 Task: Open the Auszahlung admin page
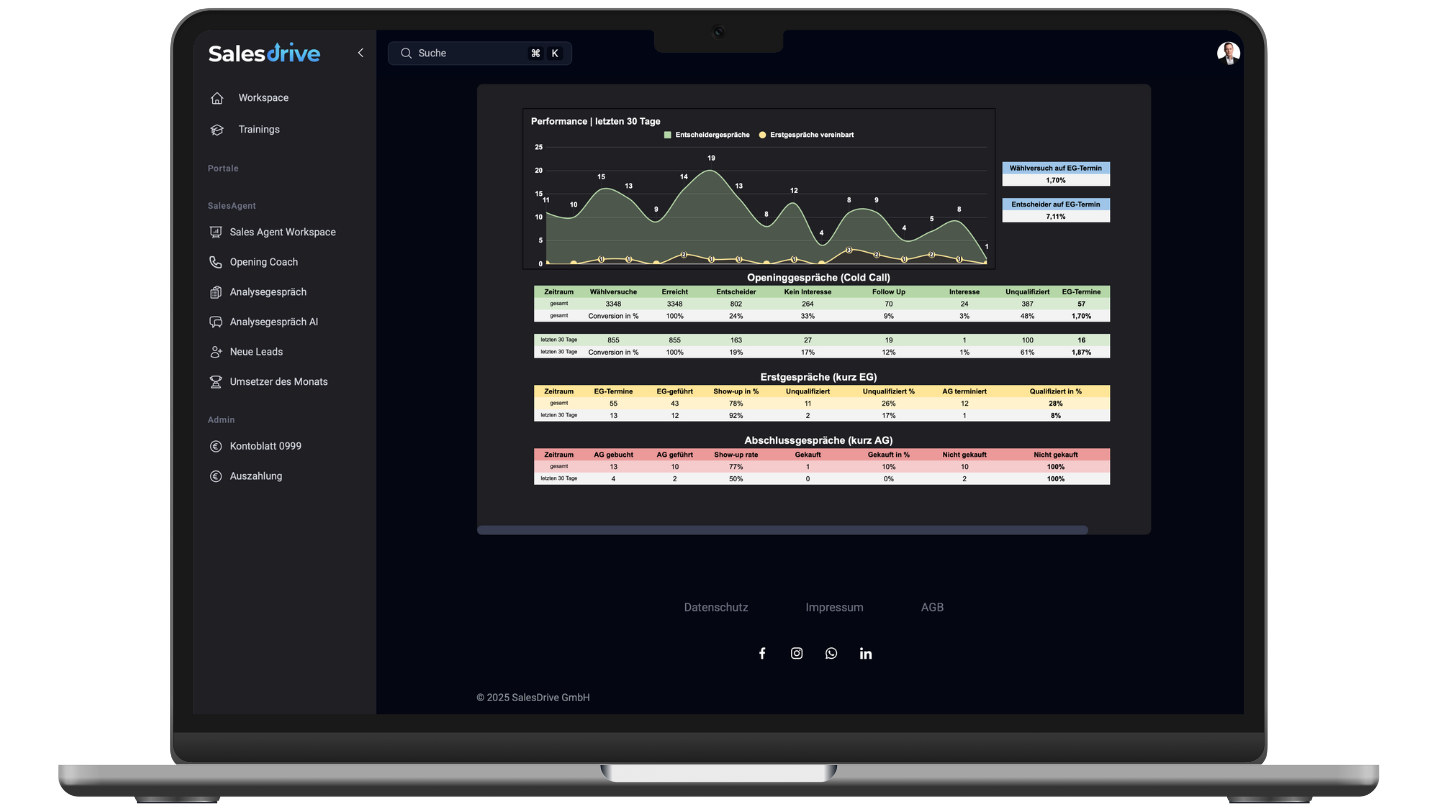[x=256, y=476]
